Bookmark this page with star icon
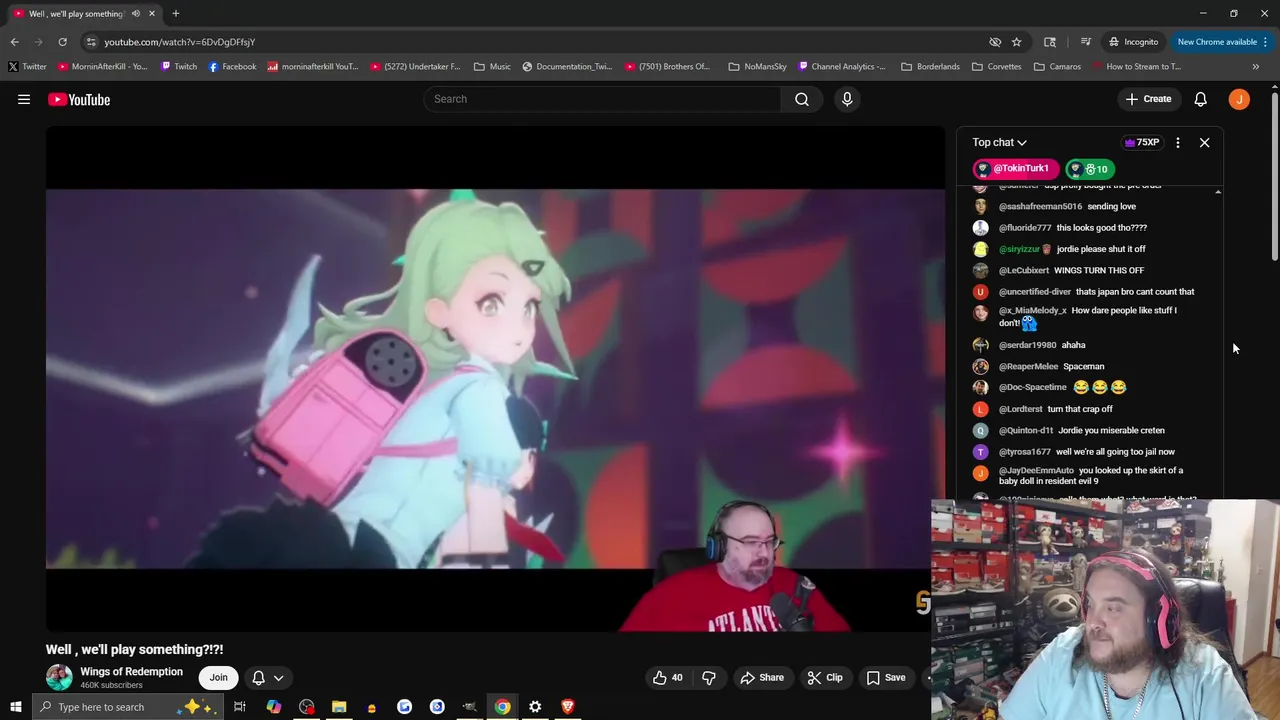 [1016, 42]
